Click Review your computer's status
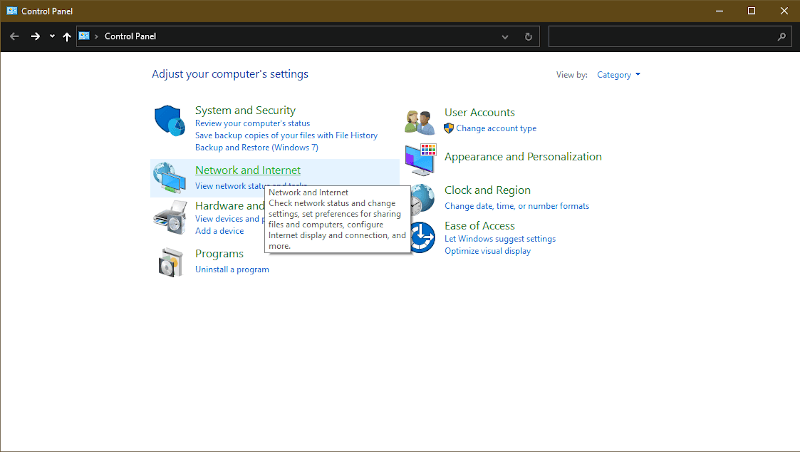The image size is (800, 452). coord(253,123)
